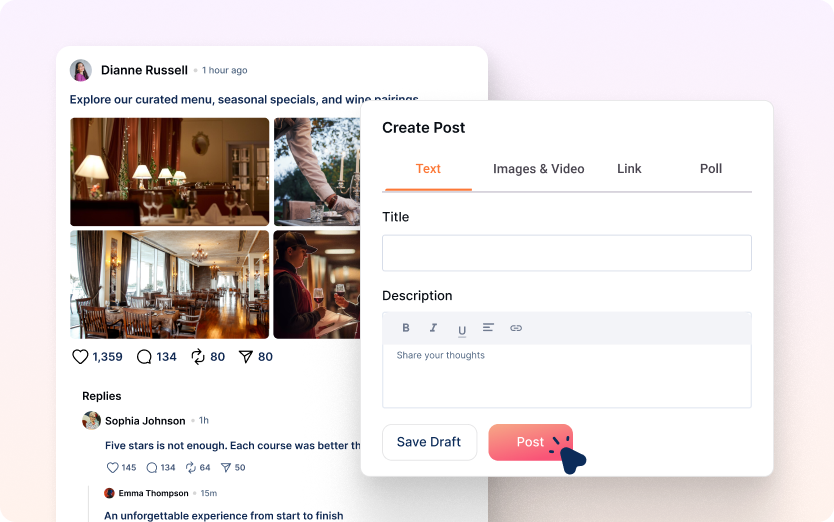The width and height of the screenshot is (834, 522).
Task: Click the insert link icon in toolbar
Action: click(516, 328)
